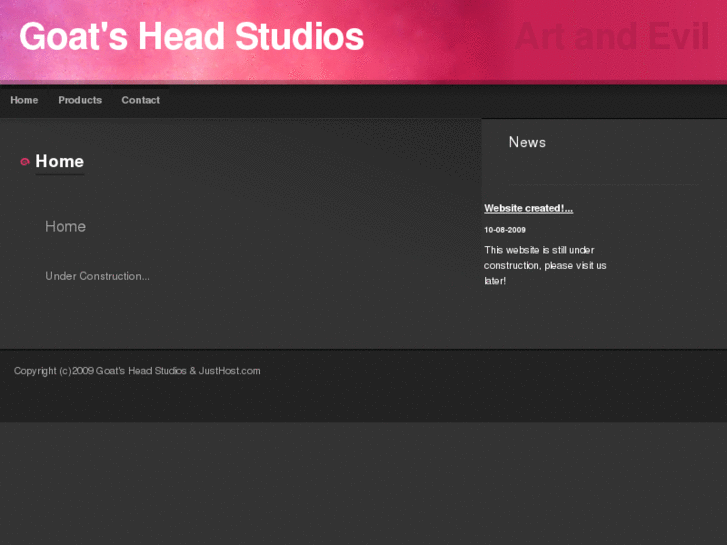Click the underline beneath the Home heading
Image resolution: width=727 pixels, height=545 pixels.
(59, 175)
